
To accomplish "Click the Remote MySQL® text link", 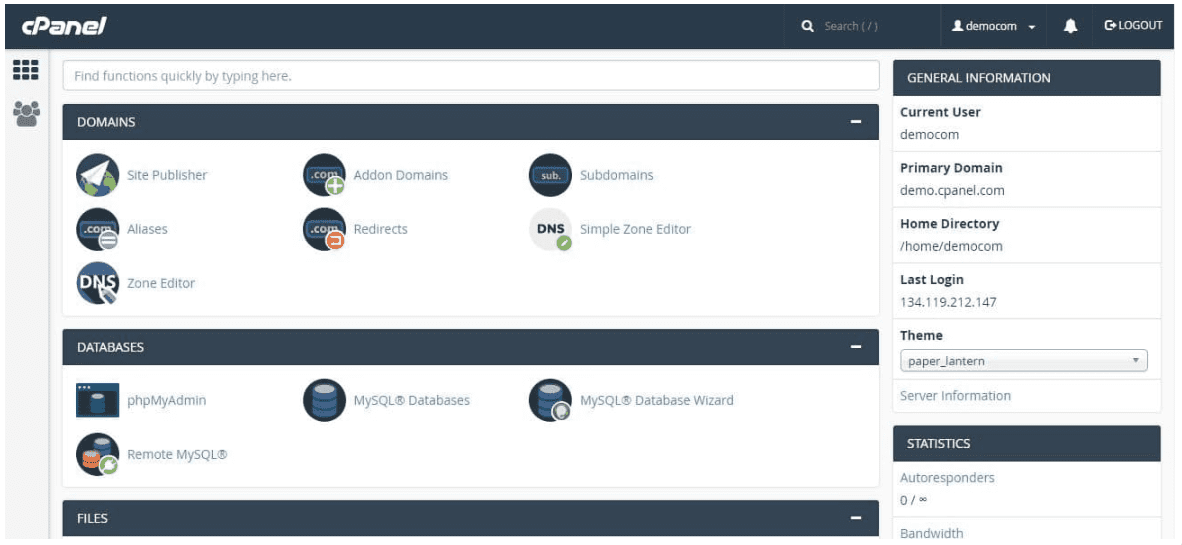I will [x=177, y=455].
